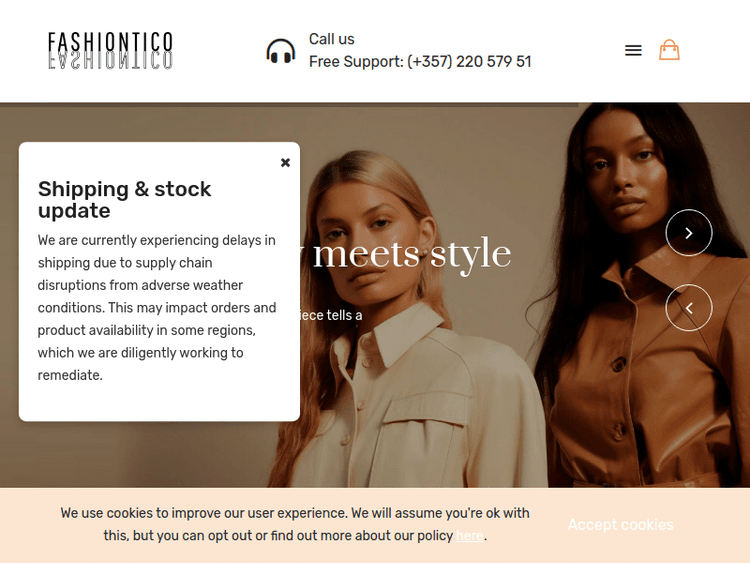Open the cookie policy 'here' link
The height and width of the screenshot is (563, 750).
coord(469,535)
